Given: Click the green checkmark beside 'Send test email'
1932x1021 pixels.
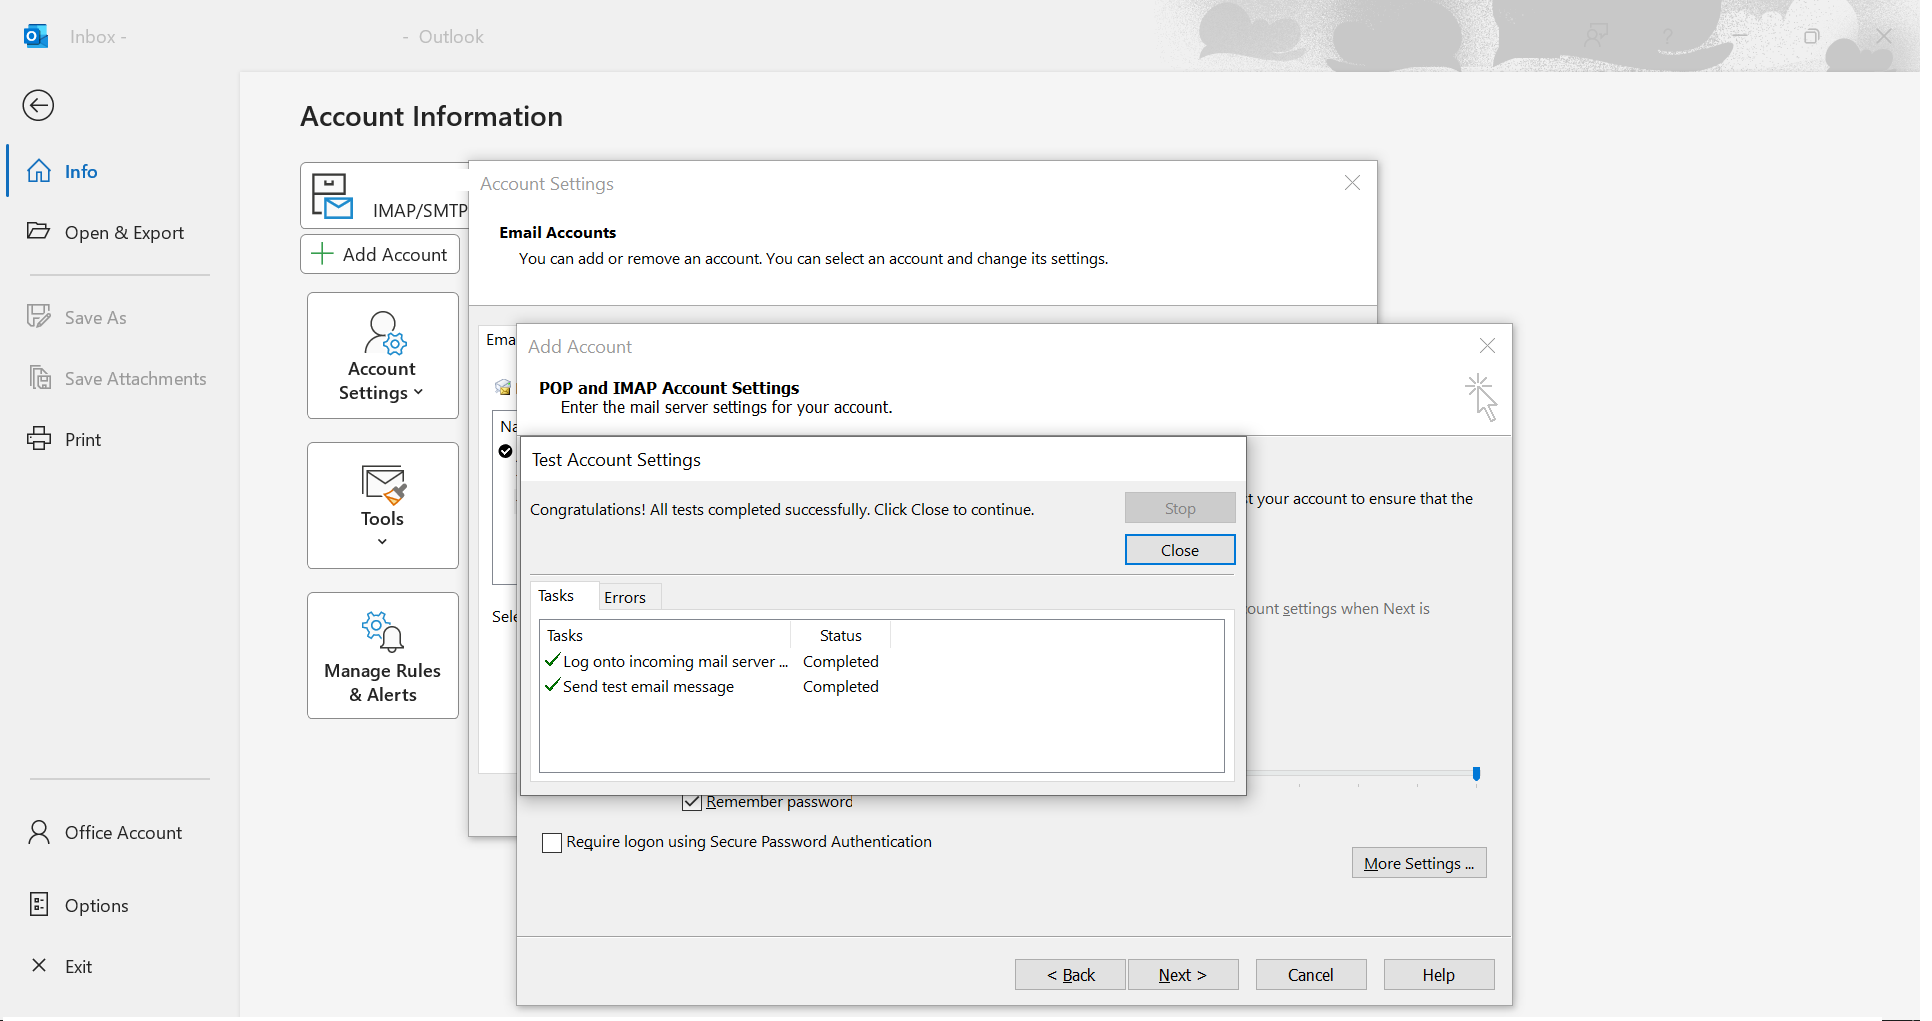Looking at the screenshot, I should (x=552, y=685).
